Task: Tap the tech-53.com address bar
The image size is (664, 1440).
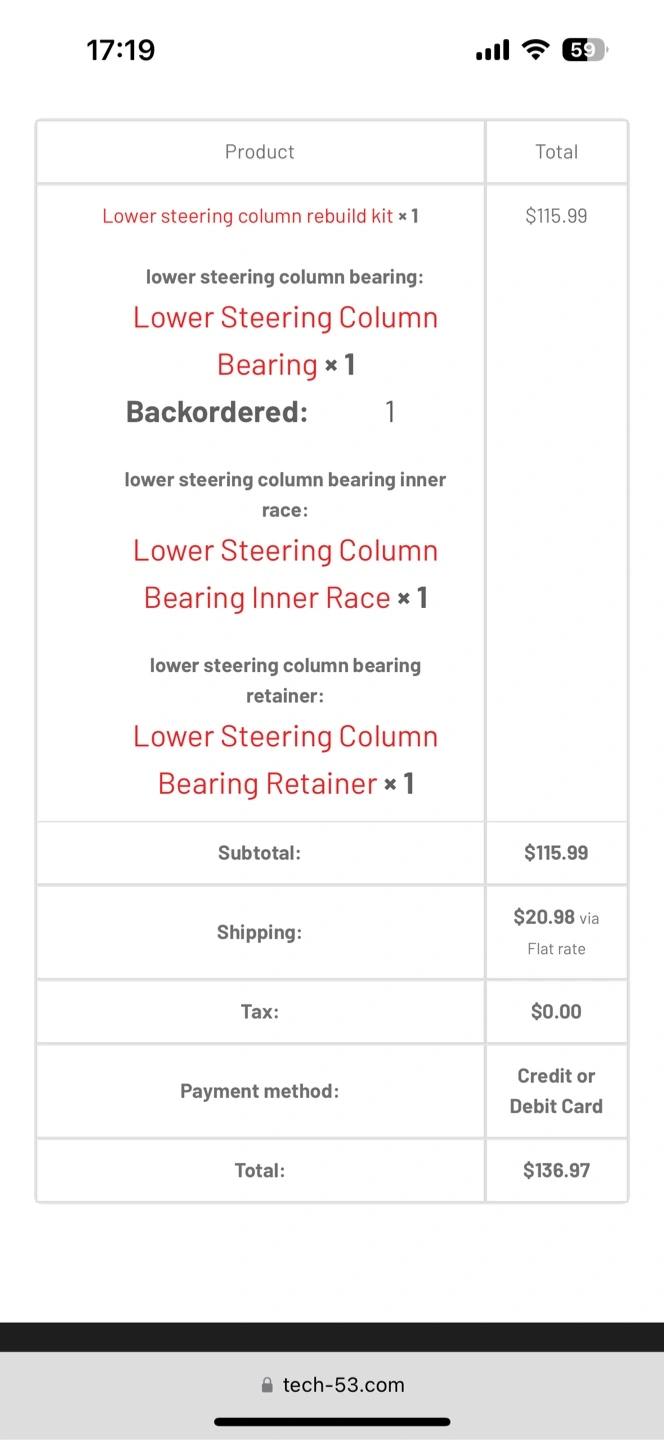Action: pyautogui.click(x=332, y=1385)
